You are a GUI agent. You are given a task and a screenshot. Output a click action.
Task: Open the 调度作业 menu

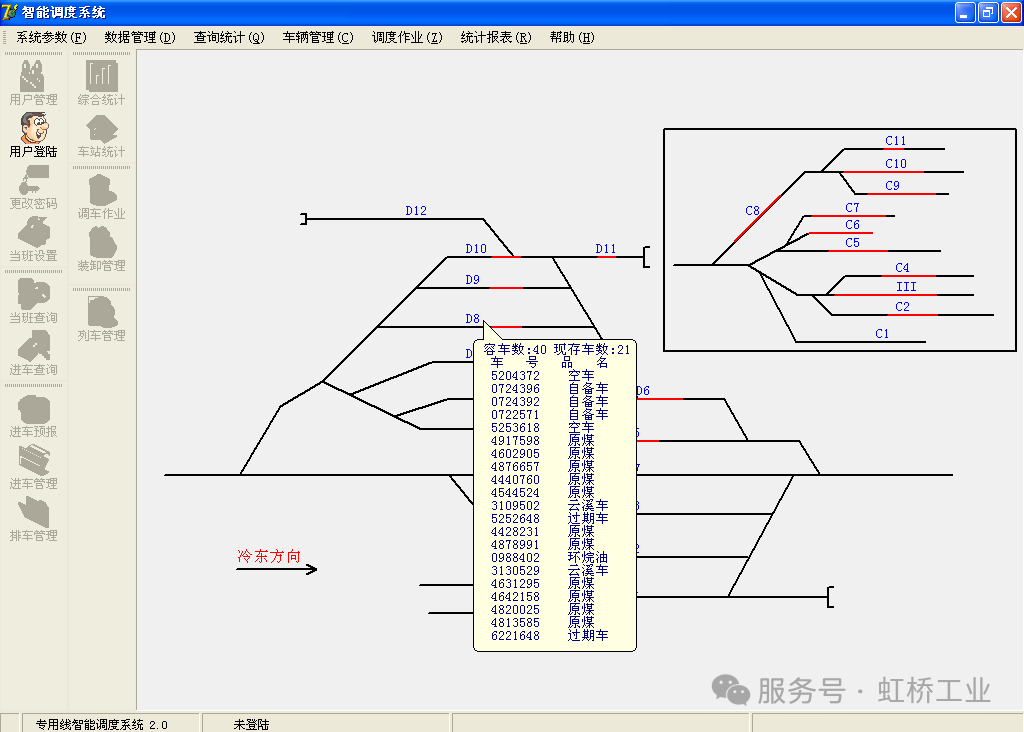[x=407, y=37]
